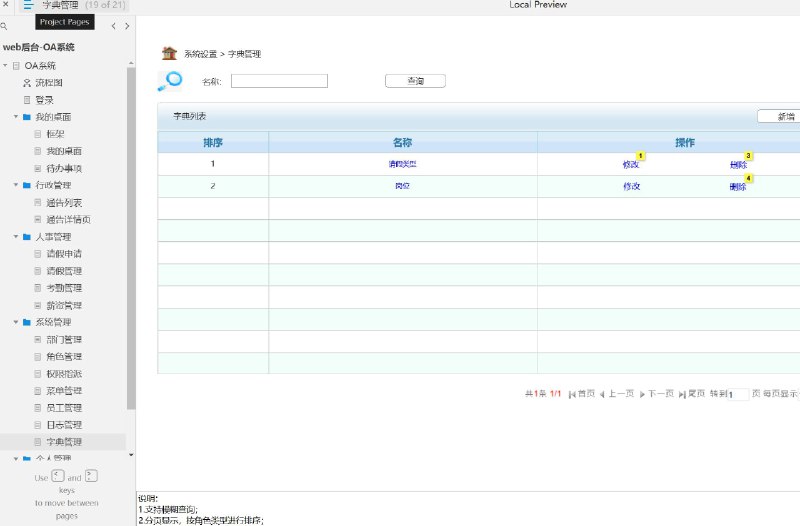Viewport: 800px width, 526px height.
Task: Collapse the 系统管理 folder
Action: [16, 322]
